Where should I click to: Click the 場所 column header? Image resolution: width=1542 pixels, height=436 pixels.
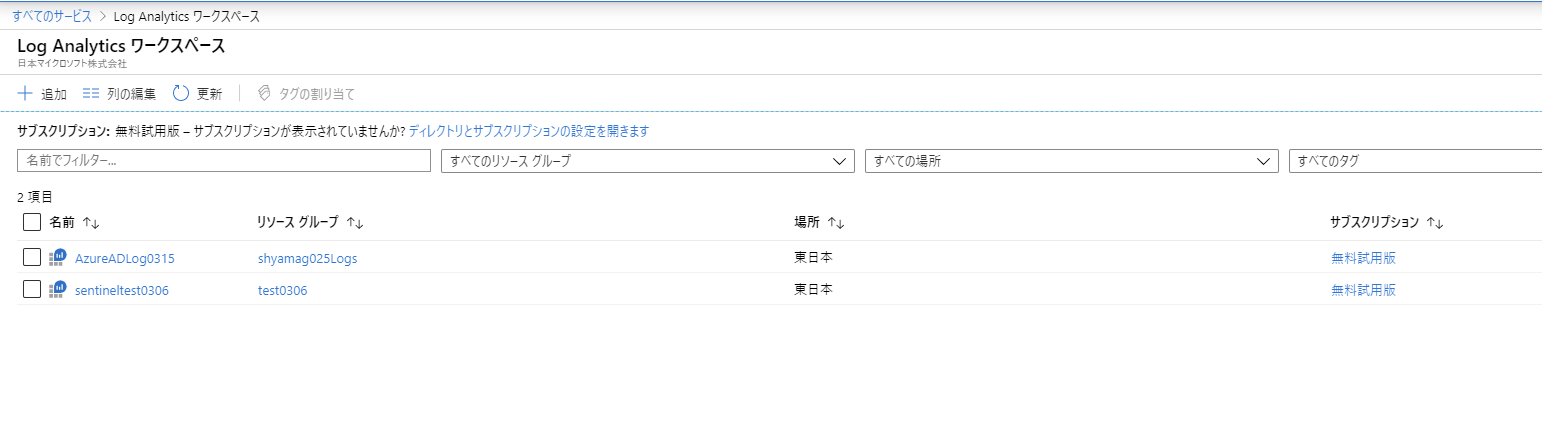[807, 222]
